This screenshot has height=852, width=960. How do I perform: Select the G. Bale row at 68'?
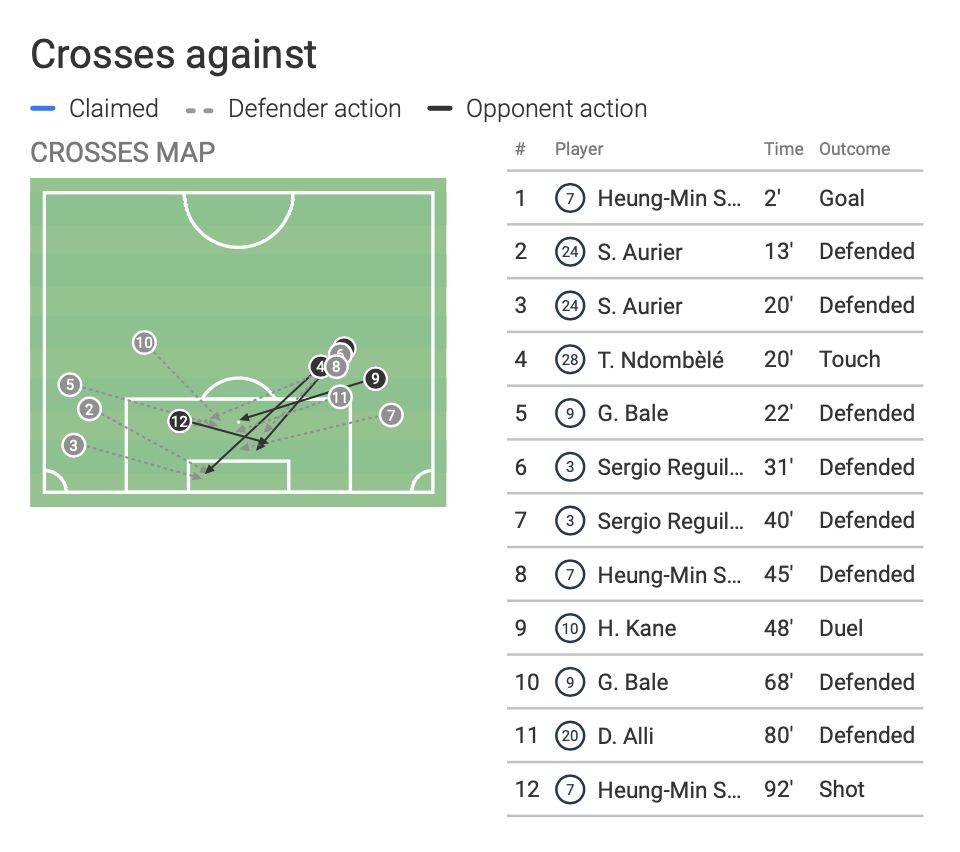(714, 683)
